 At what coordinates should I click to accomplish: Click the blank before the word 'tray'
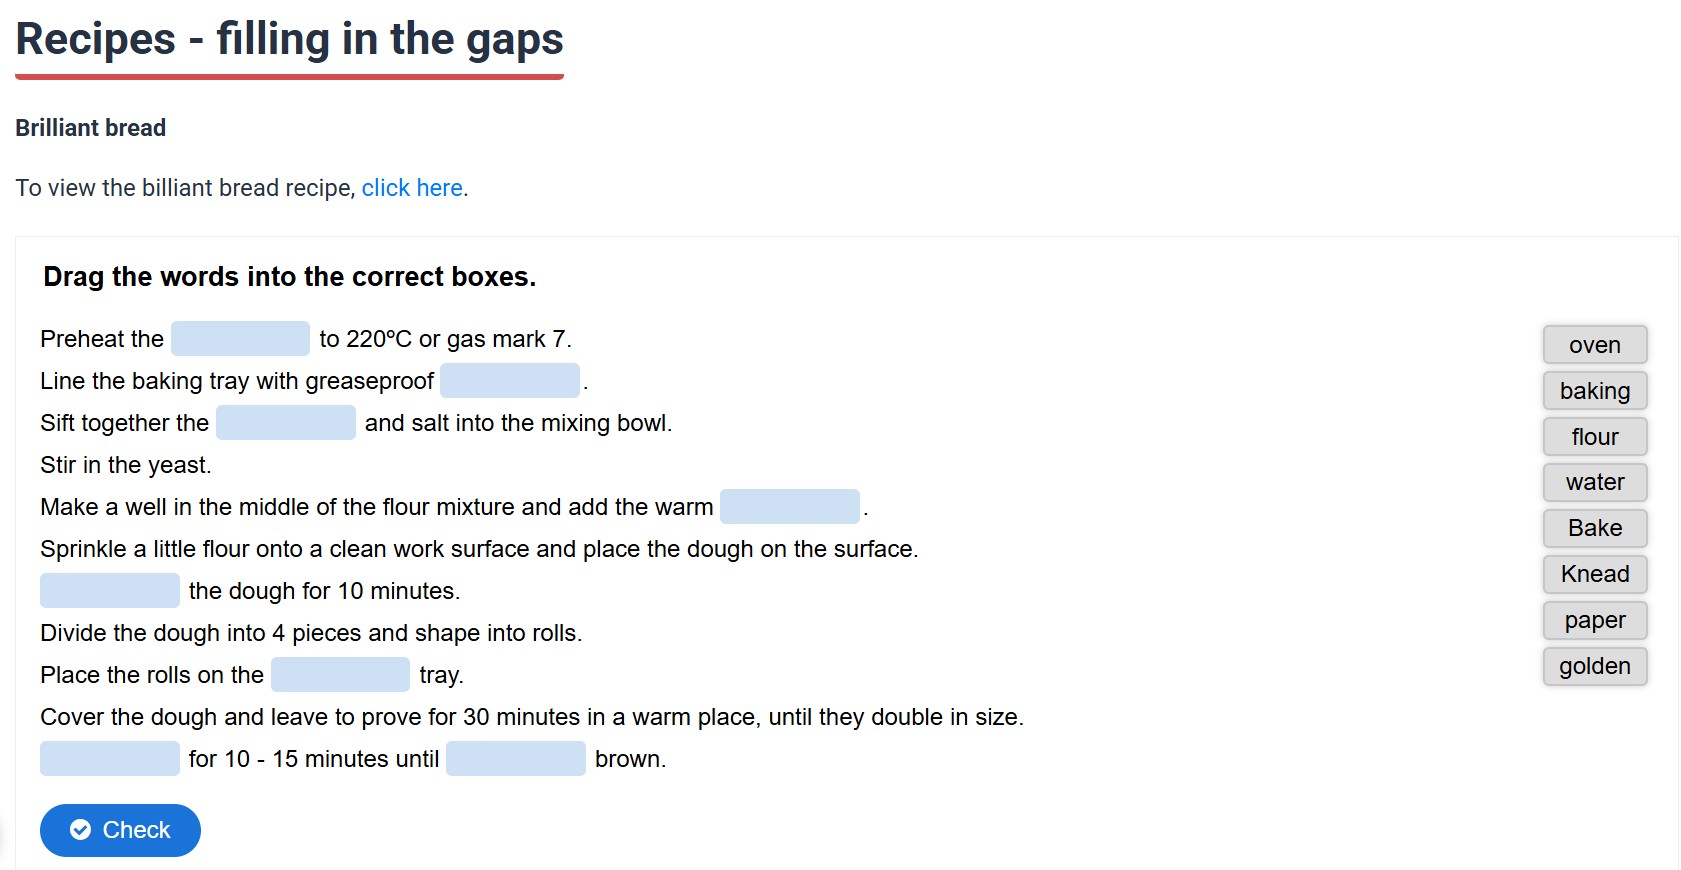tap(340, 675)
